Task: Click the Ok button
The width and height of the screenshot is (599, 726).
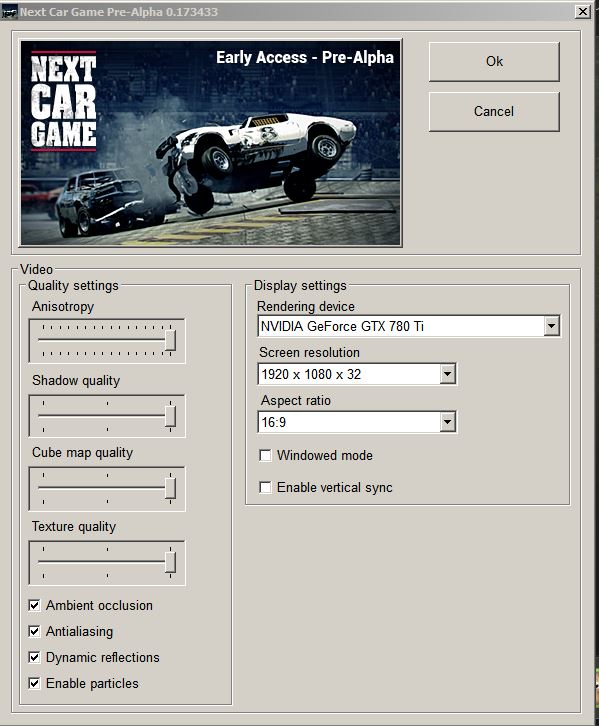Action: 494,62
